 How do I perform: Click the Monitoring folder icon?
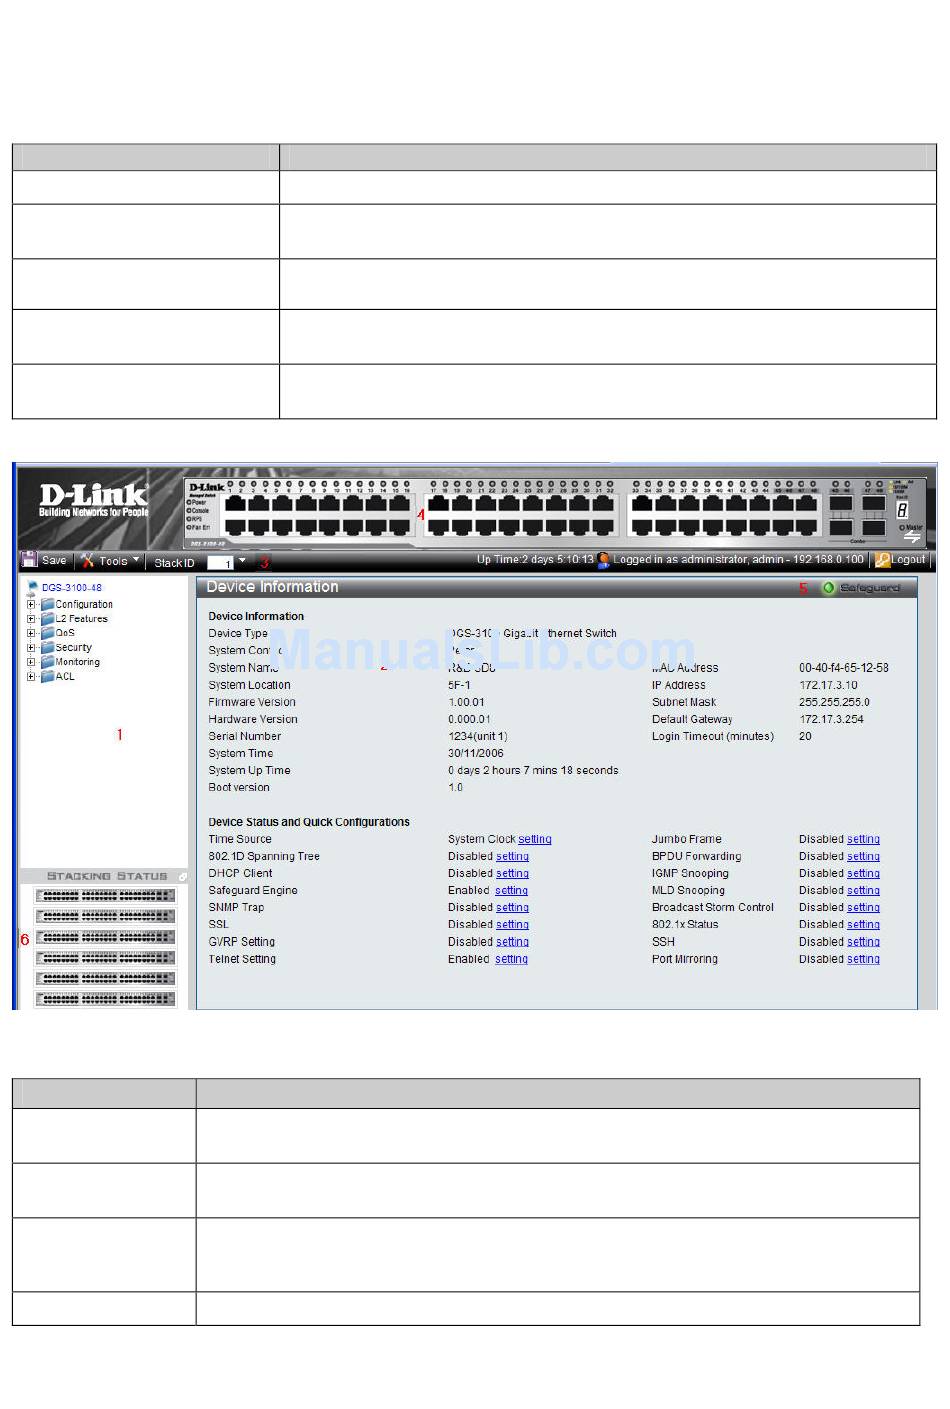point(47,662)
